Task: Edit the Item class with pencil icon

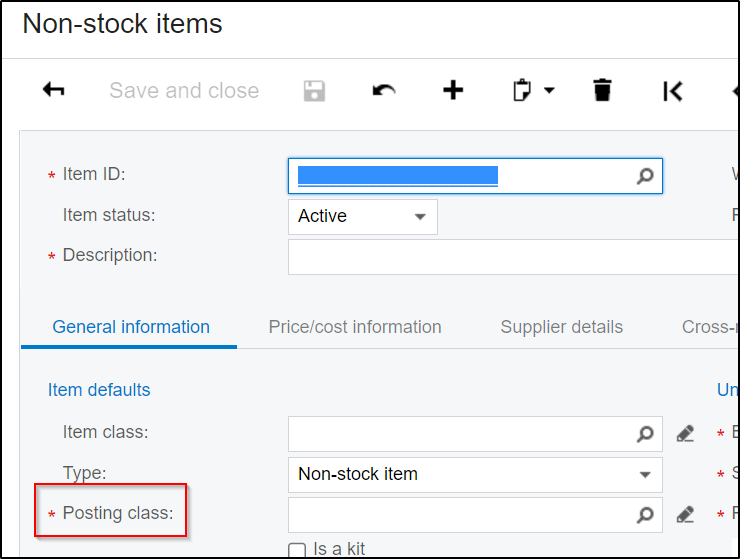Action: [685, 434]
